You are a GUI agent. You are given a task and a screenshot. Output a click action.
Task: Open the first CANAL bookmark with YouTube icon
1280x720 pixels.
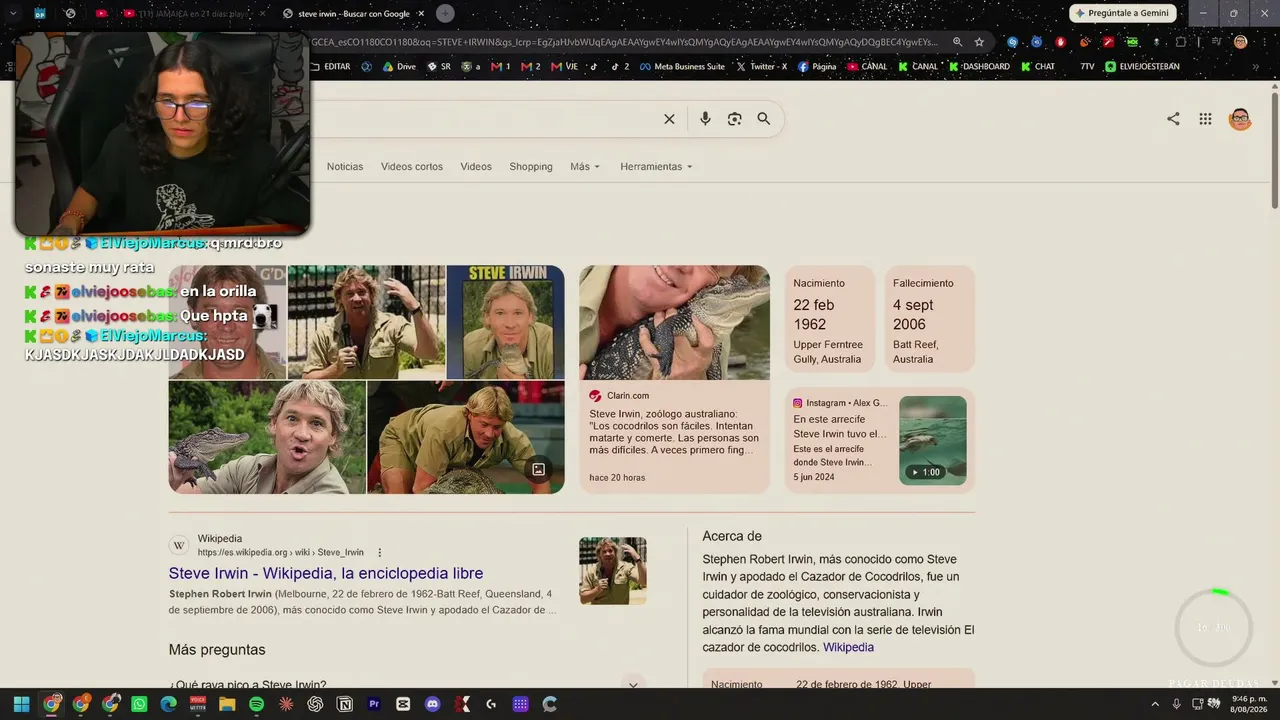click(x=867, y=67)
